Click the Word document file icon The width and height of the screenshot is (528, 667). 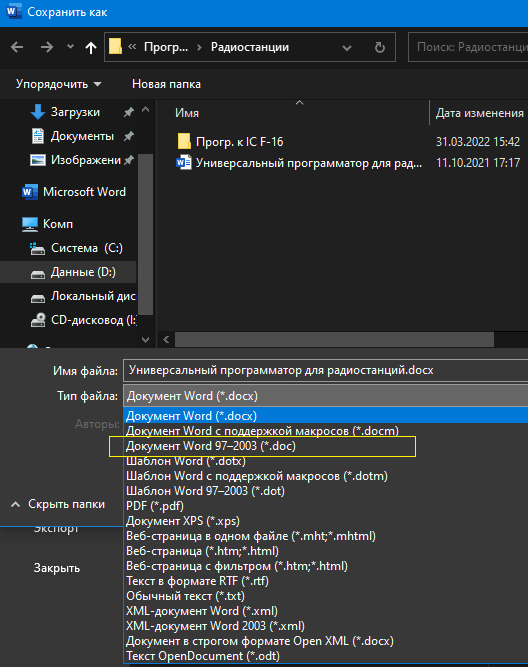(x=184, y=162)
